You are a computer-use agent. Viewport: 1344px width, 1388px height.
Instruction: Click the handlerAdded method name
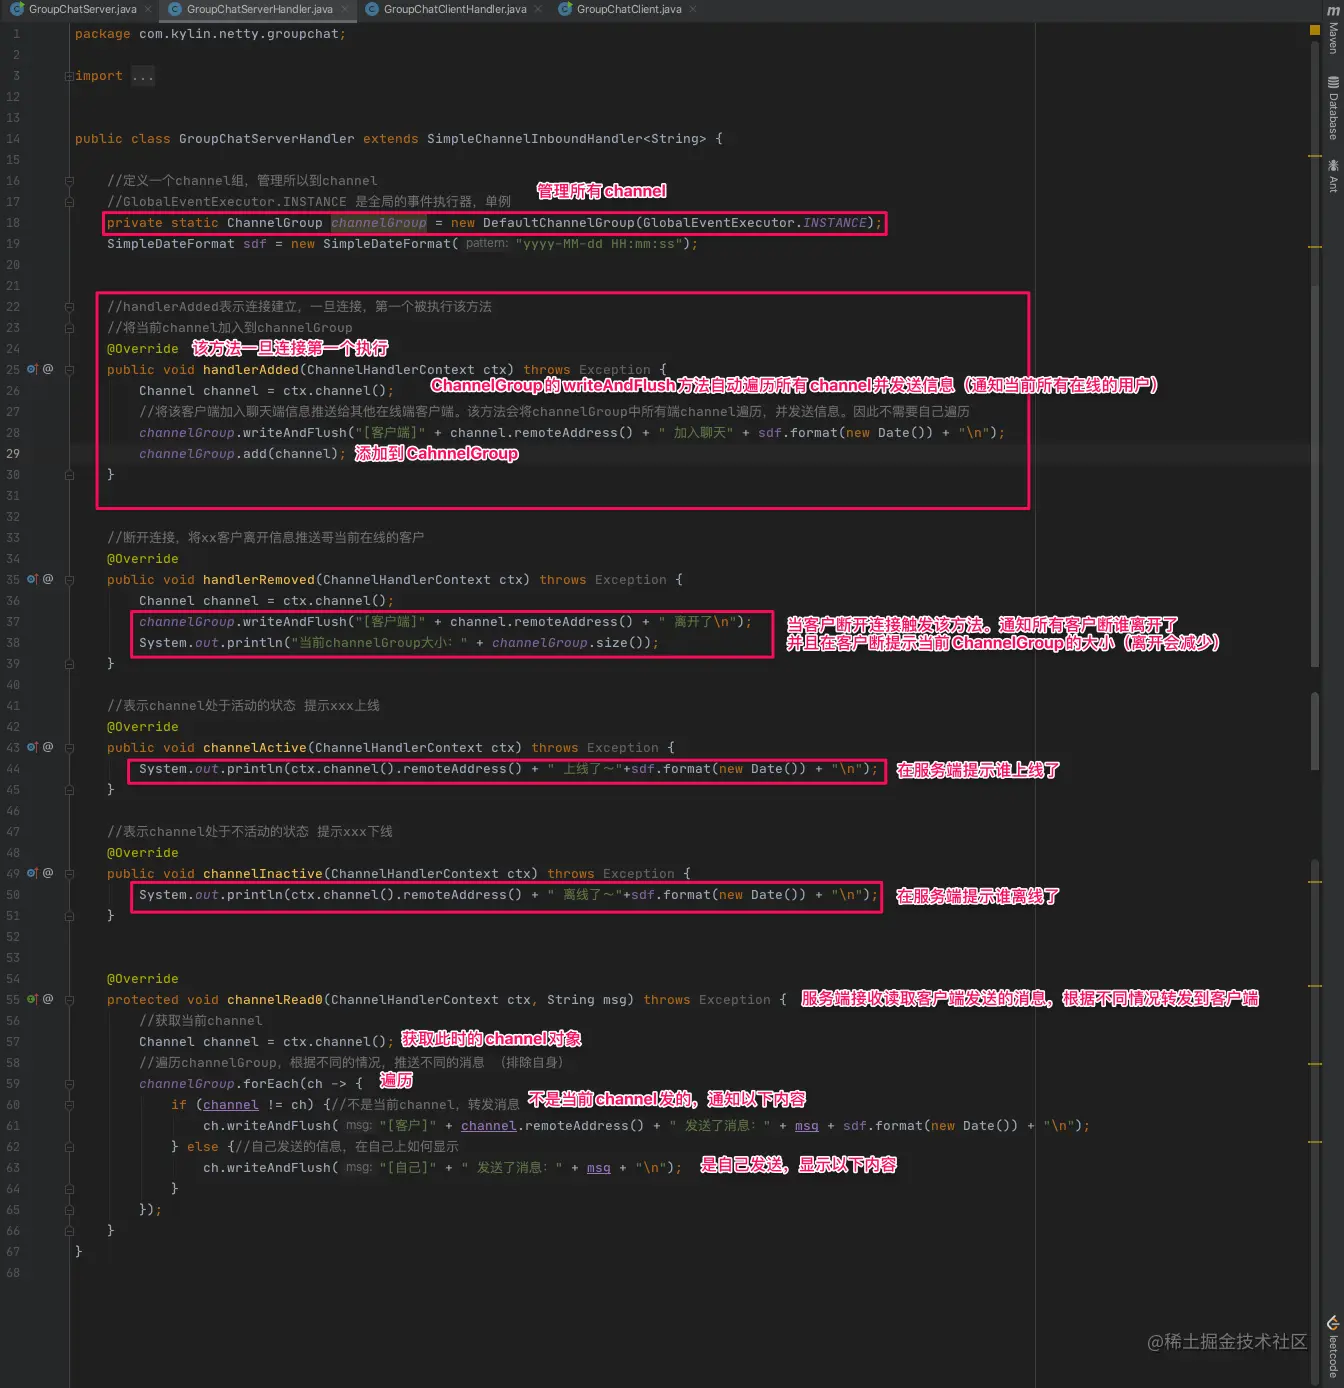[251, 370]
